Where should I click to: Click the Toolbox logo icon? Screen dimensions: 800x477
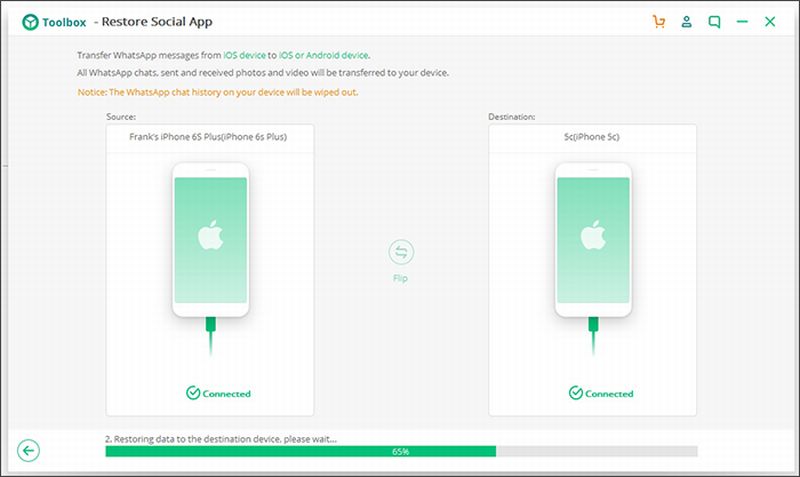tap(22, 21)
